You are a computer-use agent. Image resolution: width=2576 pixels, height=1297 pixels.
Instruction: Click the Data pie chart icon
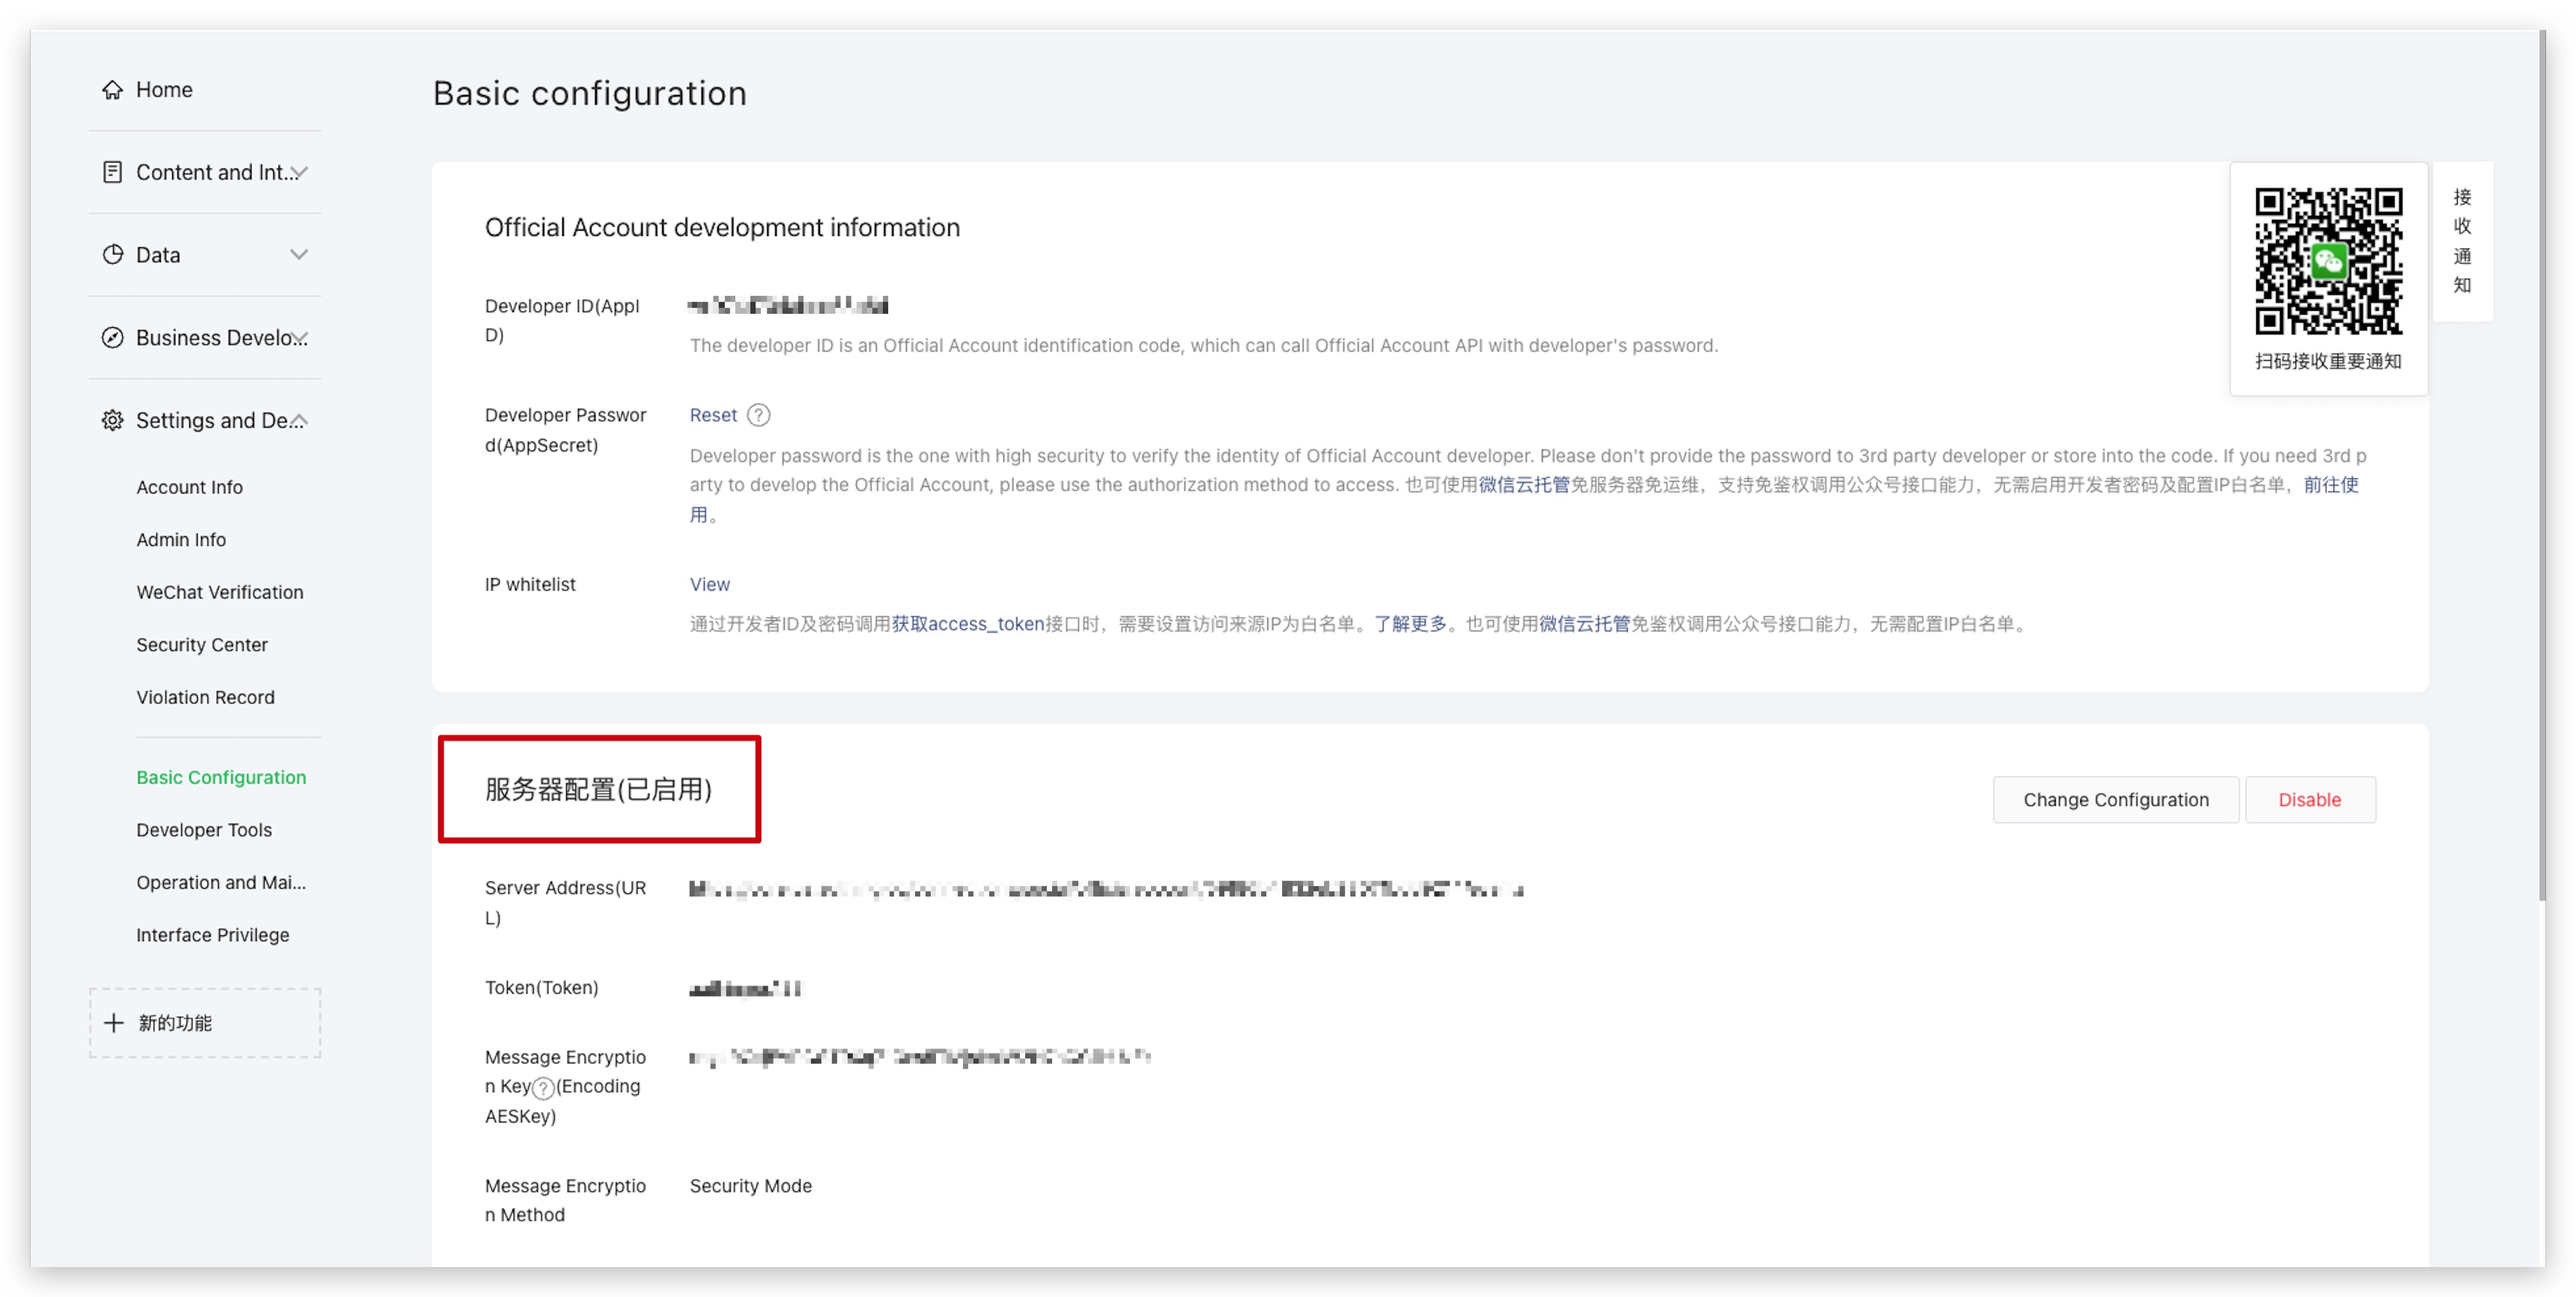pos(112,255)
